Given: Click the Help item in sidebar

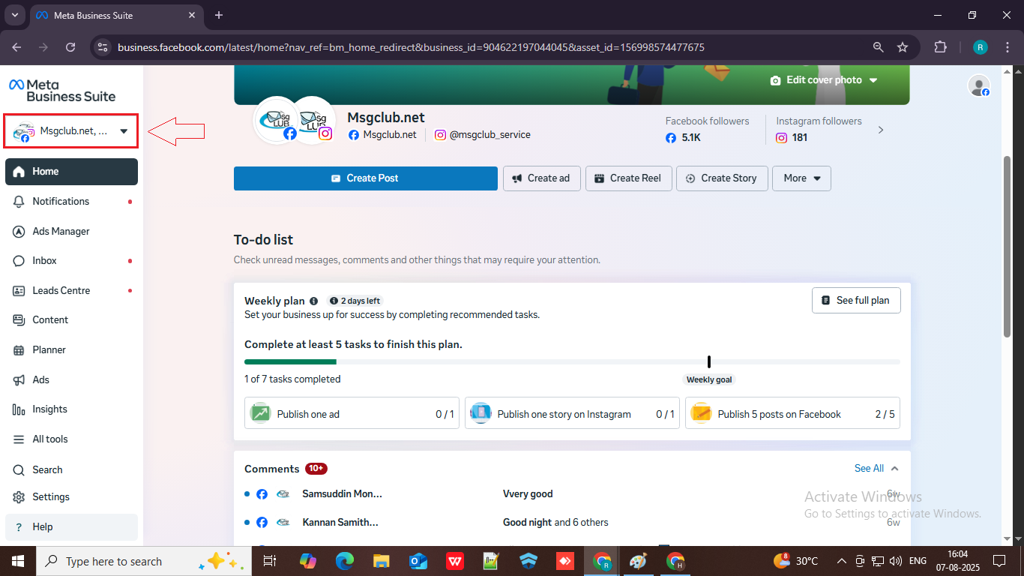Looking at the screenshot, I should click(71, 527).
